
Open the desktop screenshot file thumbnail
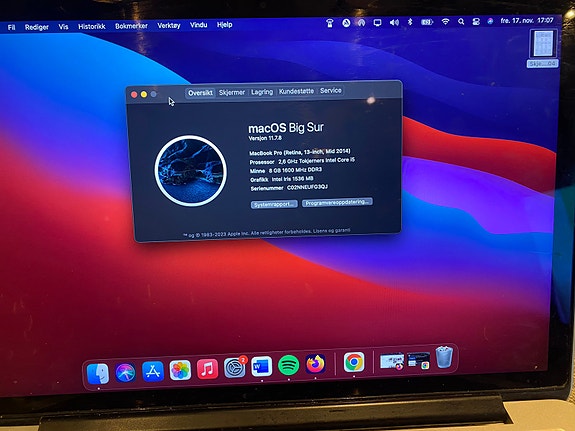click(543, 44)
